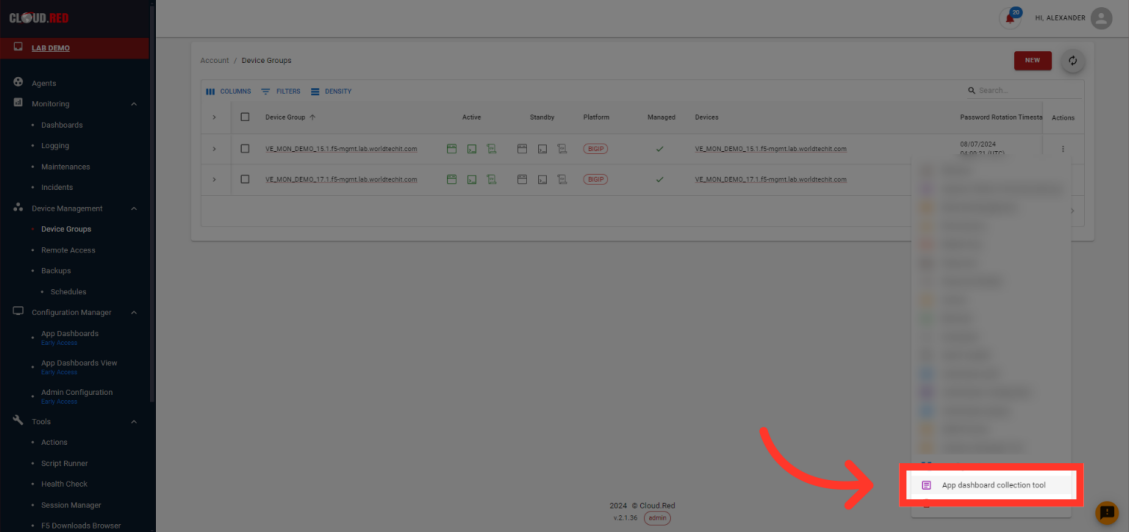Click the Monitoring sidebar icon
The image size is (1129, 532).
19,104
